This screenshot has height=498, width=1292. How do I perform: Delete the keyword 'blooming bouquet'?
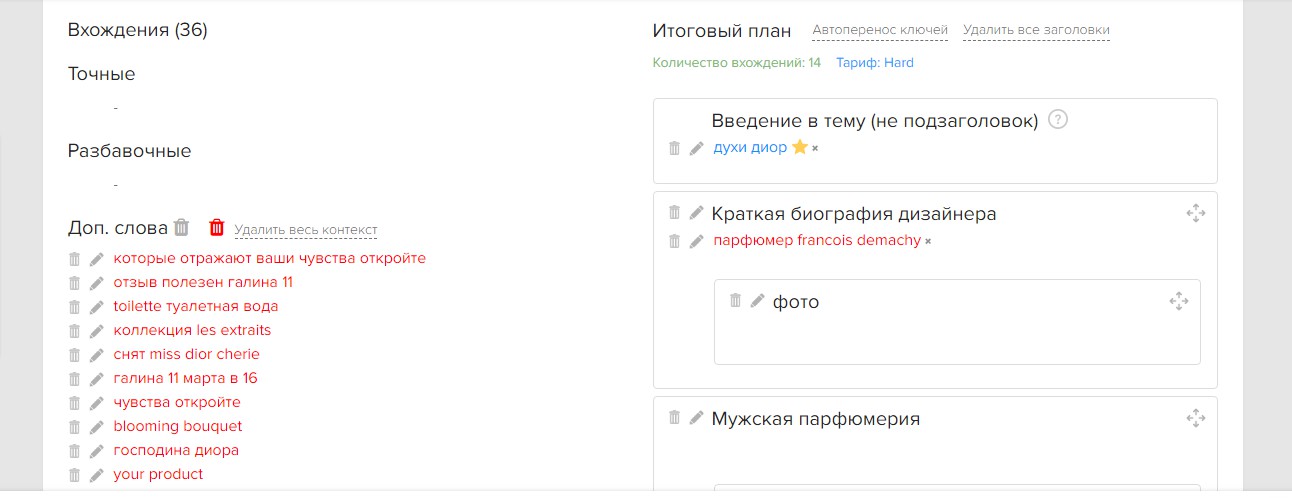pyautogui.click(x=74, y=427)
